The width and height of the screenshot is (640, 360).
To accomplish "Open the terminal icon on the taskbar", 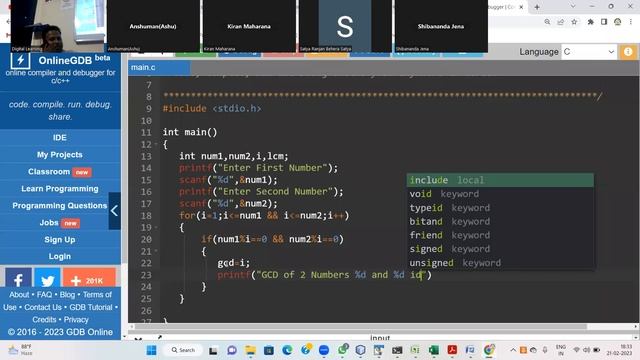I will (397, 350).
